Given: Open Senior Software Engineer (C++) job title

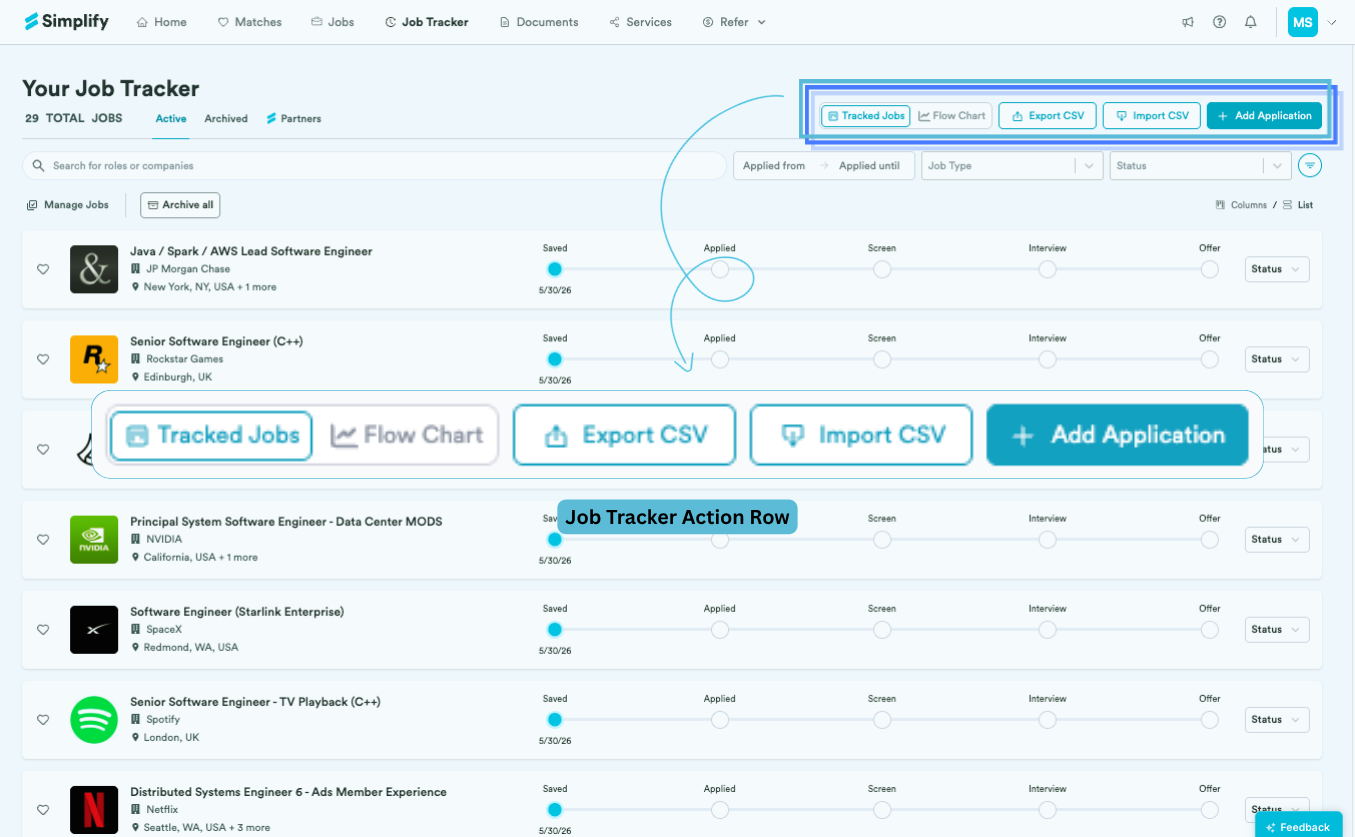Looking at the screenshot, I should pos(216,341).
